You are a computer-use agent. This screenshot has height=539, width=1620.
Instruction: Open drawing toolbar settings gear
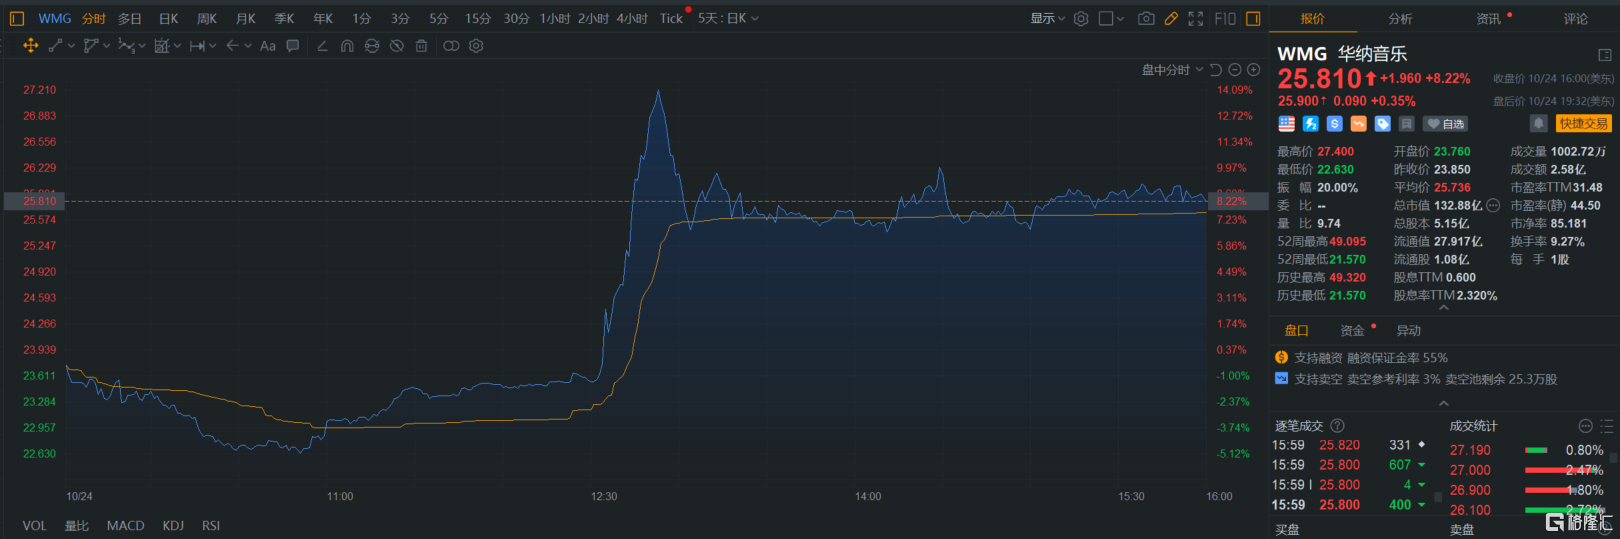pos(476,46)
